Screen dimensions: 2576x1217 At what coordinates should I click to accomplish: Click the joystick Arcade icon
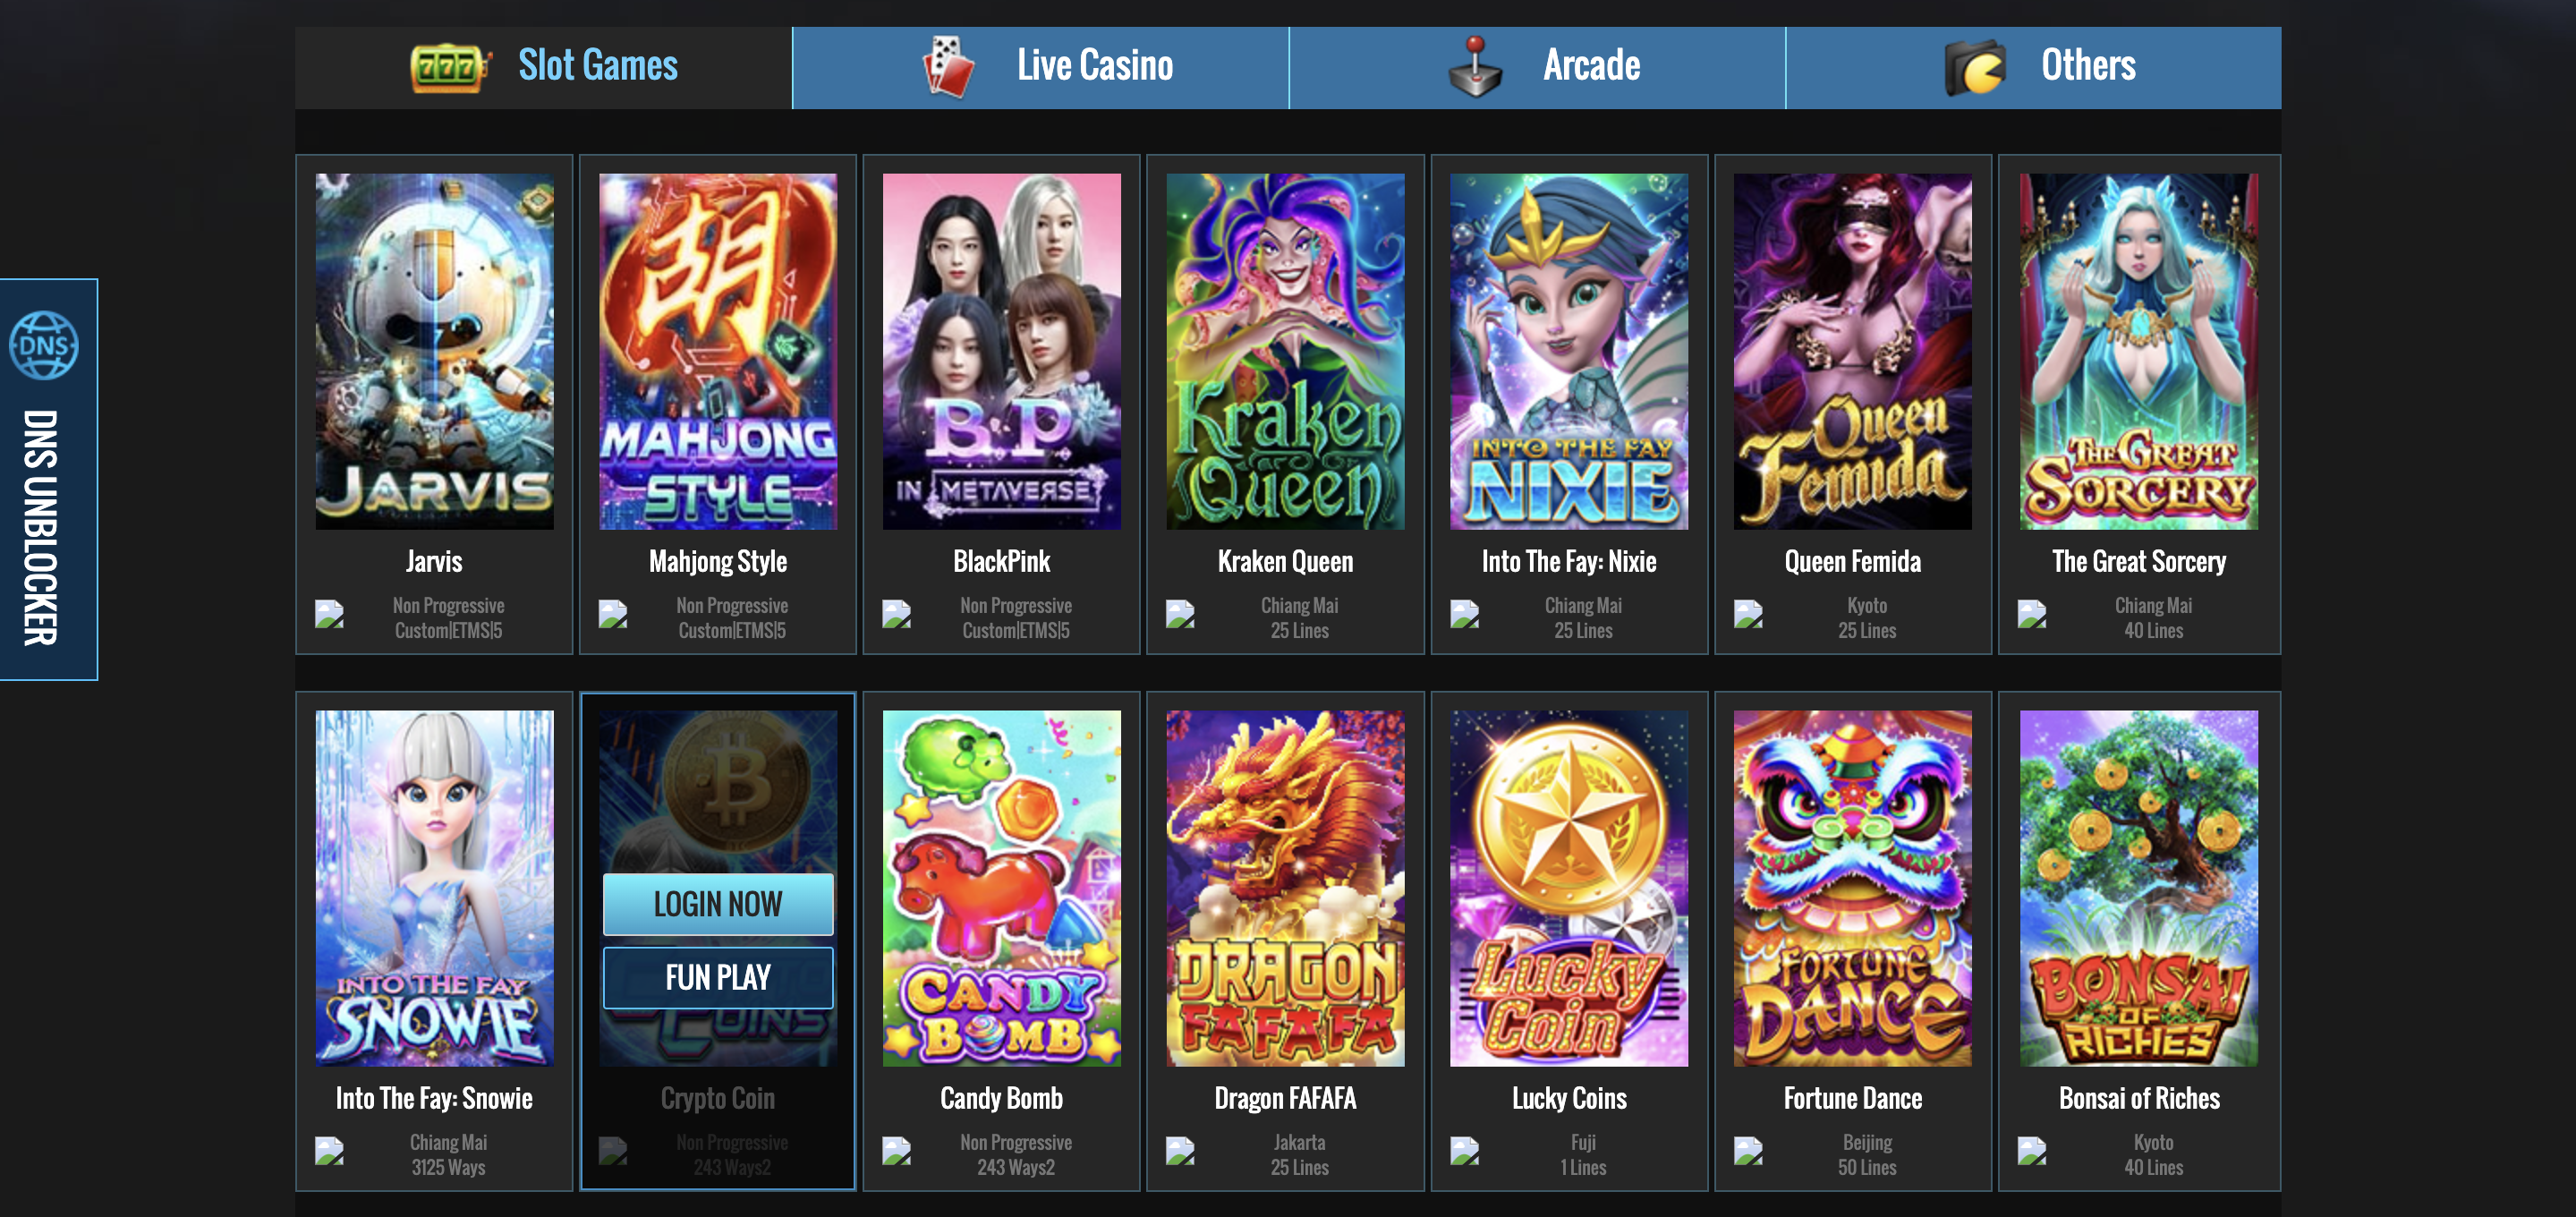pyautogui.click(x=1475, y=67)
